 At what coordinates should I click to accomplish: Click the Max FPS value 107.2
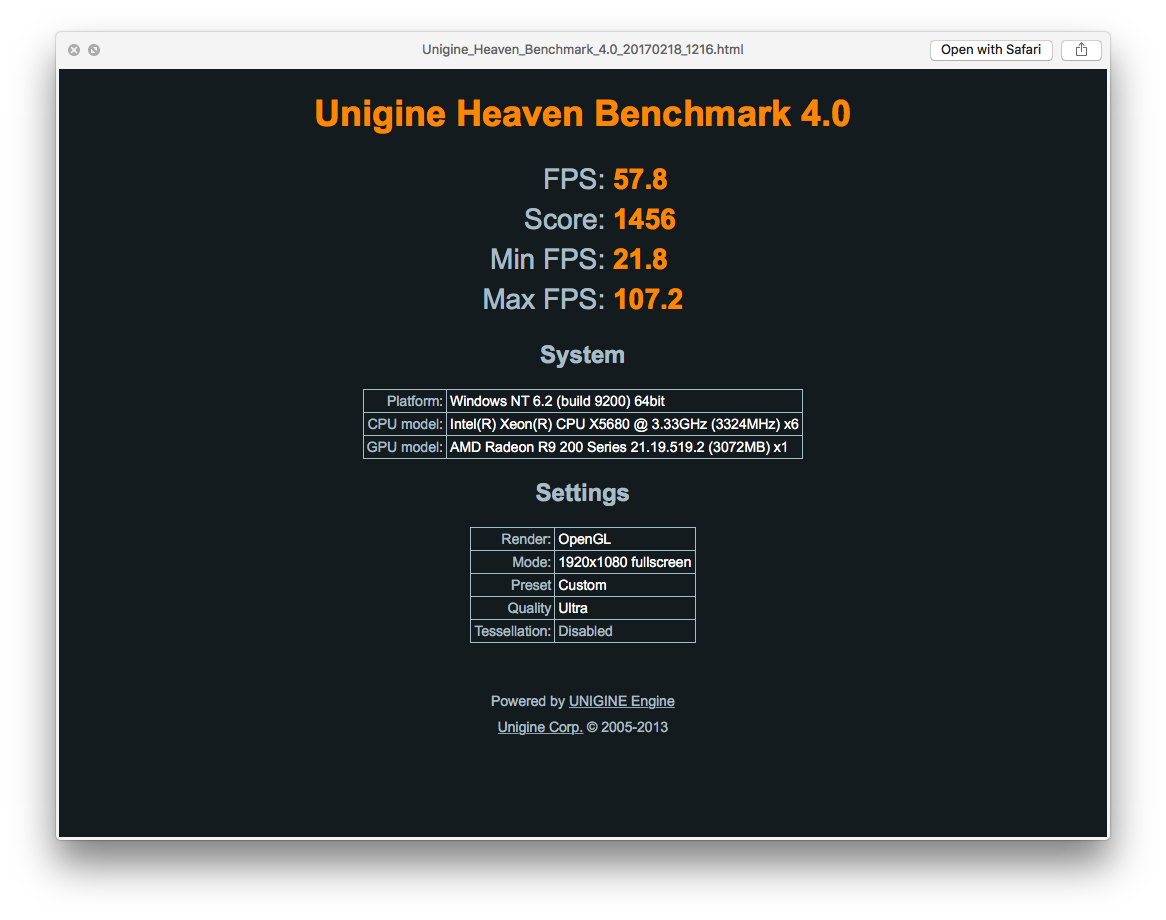[x=648, y=300]
